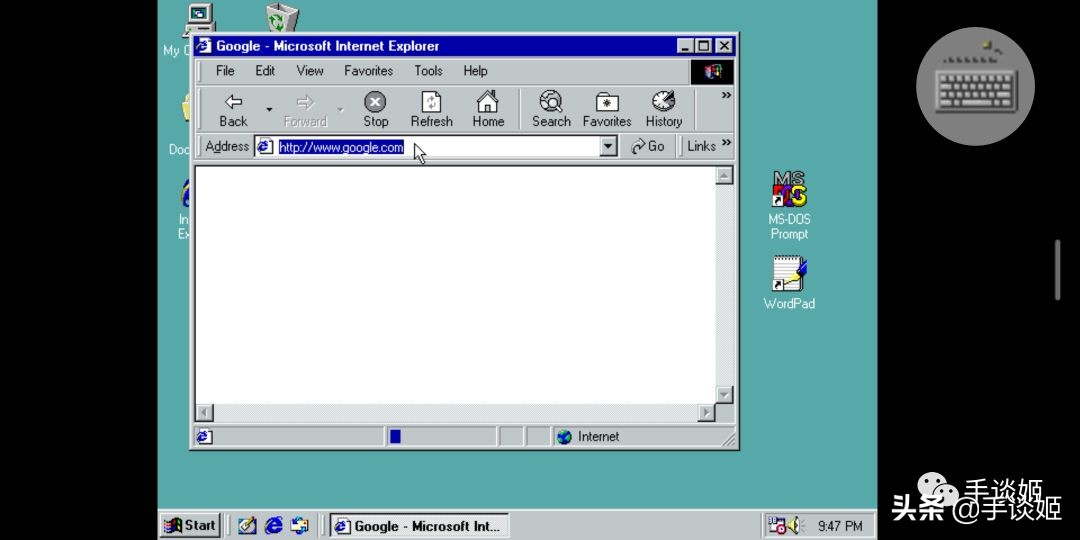Maximize the Internet Explorer window
Screen dimensions: 1080x540
point(703,46)
